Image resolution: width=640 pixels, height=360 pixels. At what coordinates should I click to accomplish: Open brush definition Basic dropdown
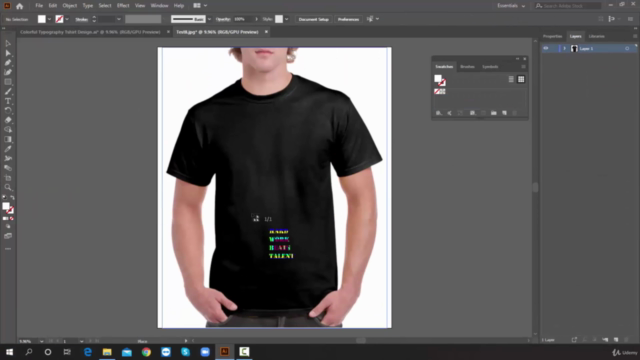pos(209,19)
